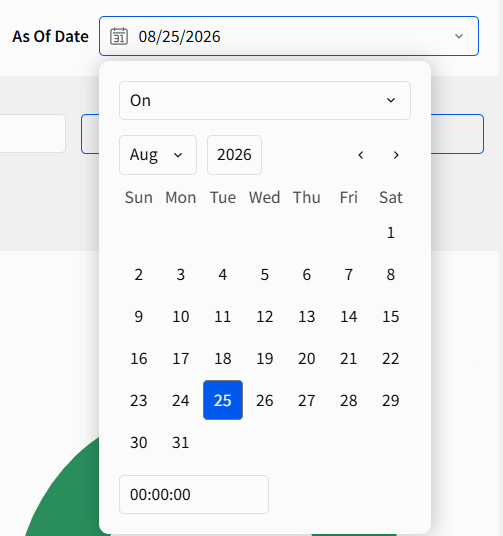The height and width of the screenshot is (536, 503).
Task: Click the 00:00:00 time field
Action: tap(194, 494)
